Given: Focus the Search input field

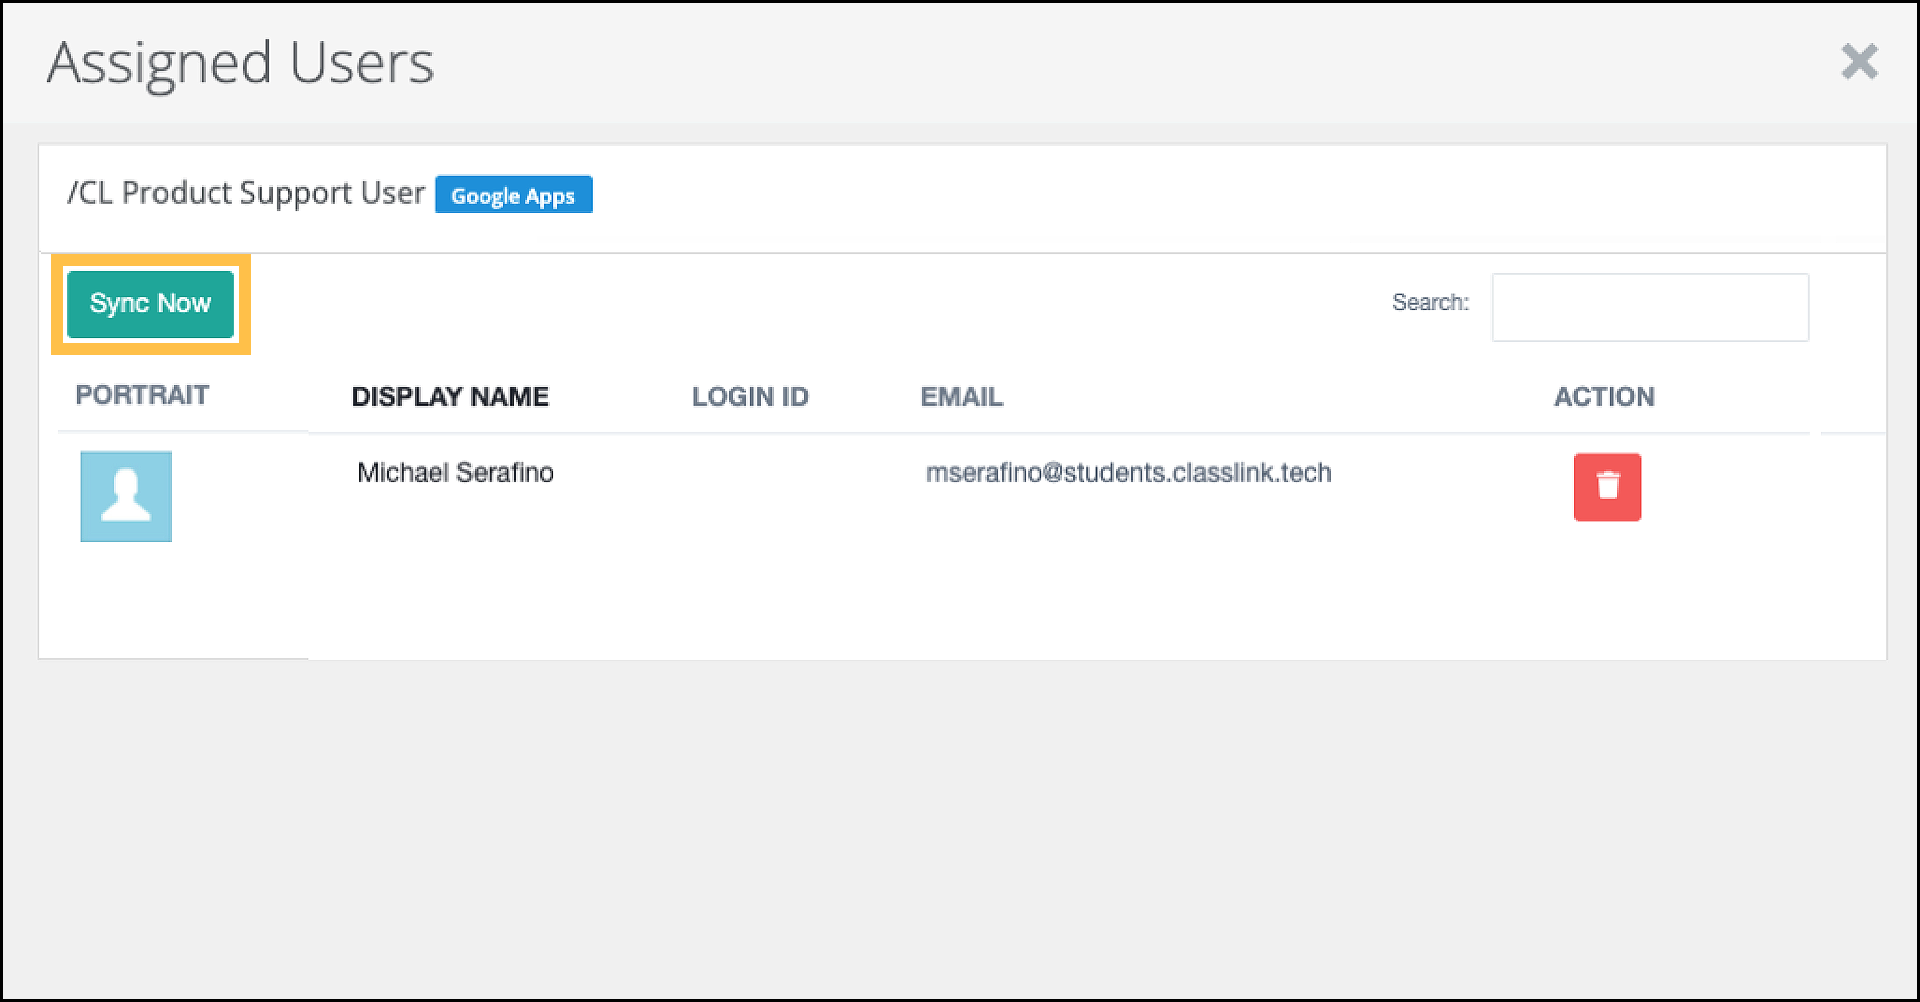Looking at the screenshot, I should [1649, 307].
